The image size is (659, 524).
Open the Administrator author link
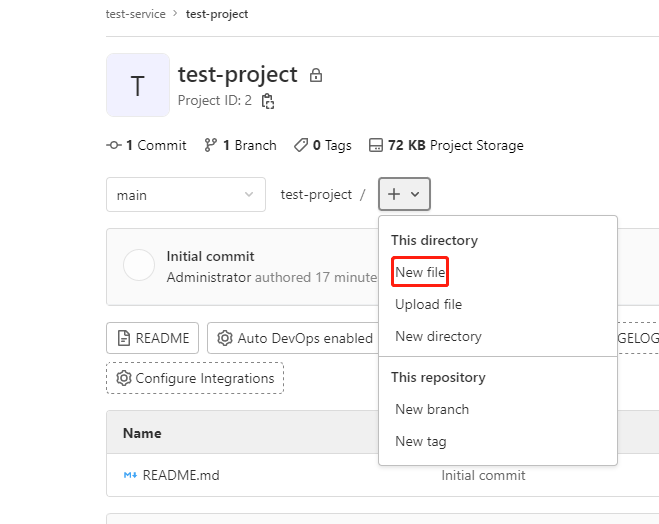[x=209, y=277]
